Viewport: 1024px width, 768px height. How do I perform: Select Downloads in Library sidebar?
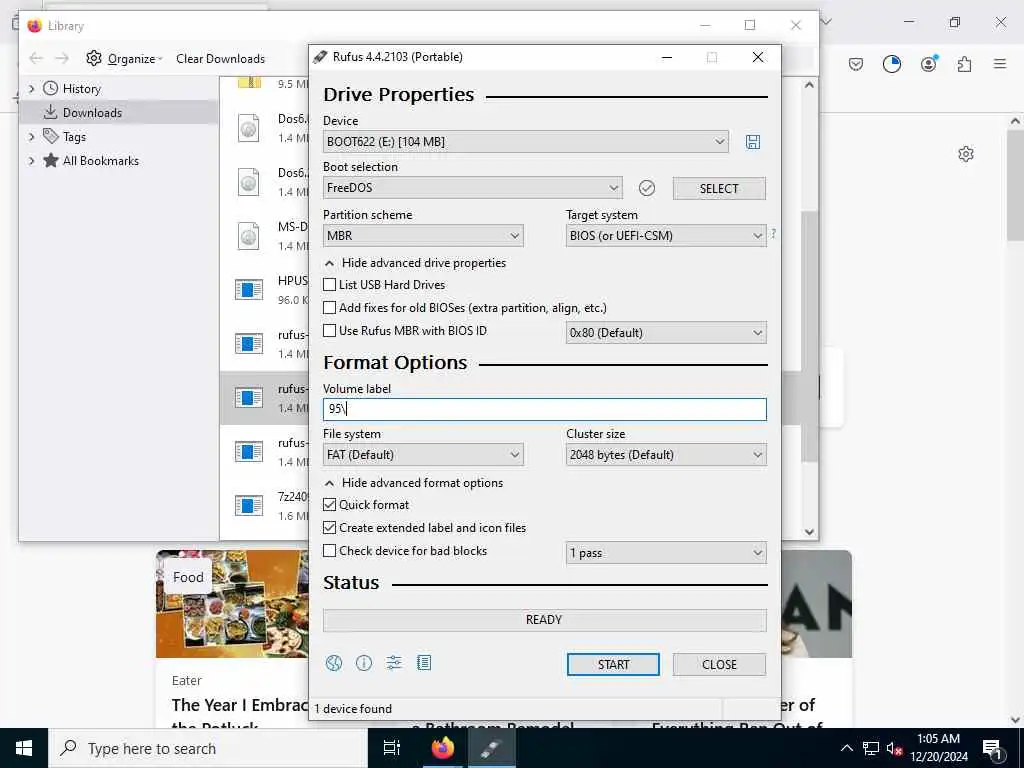point(119,112)
